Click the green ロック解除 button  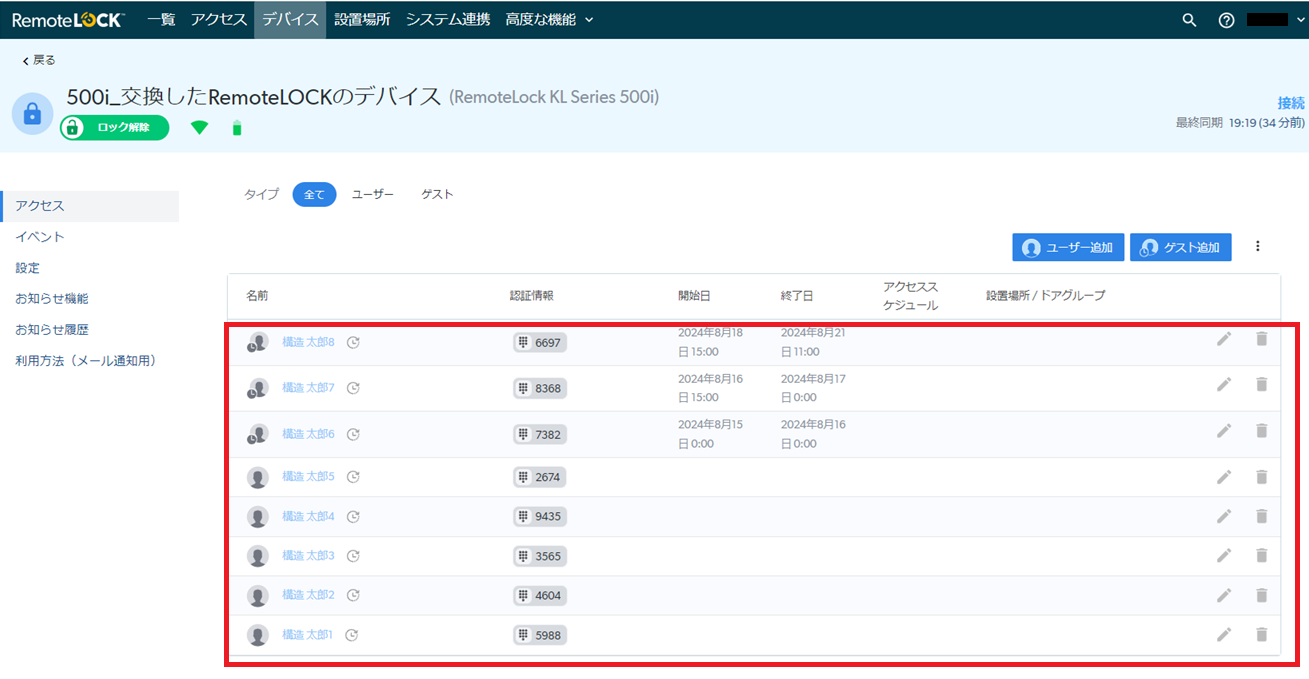tap(114, 128)
